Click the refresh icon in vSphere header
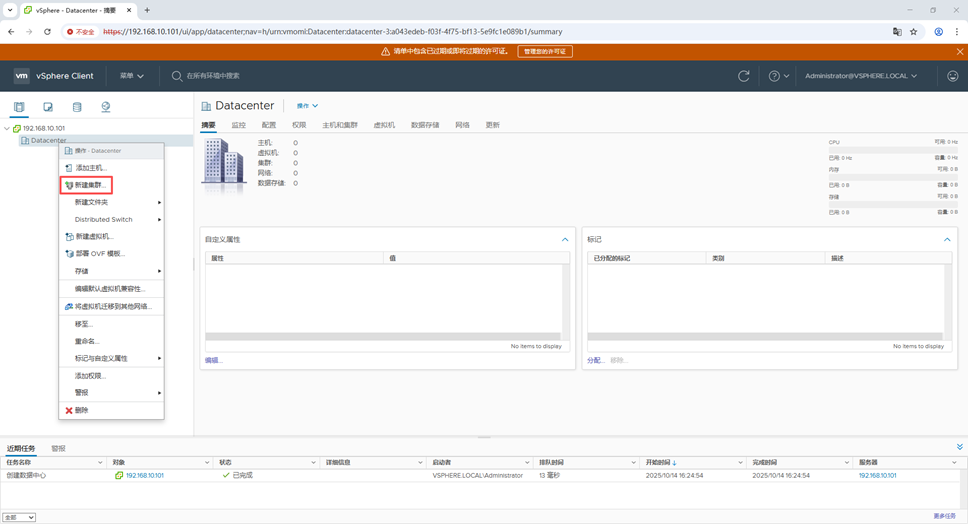The height and width of the screenshot is (524, 968). click(743, 76)
